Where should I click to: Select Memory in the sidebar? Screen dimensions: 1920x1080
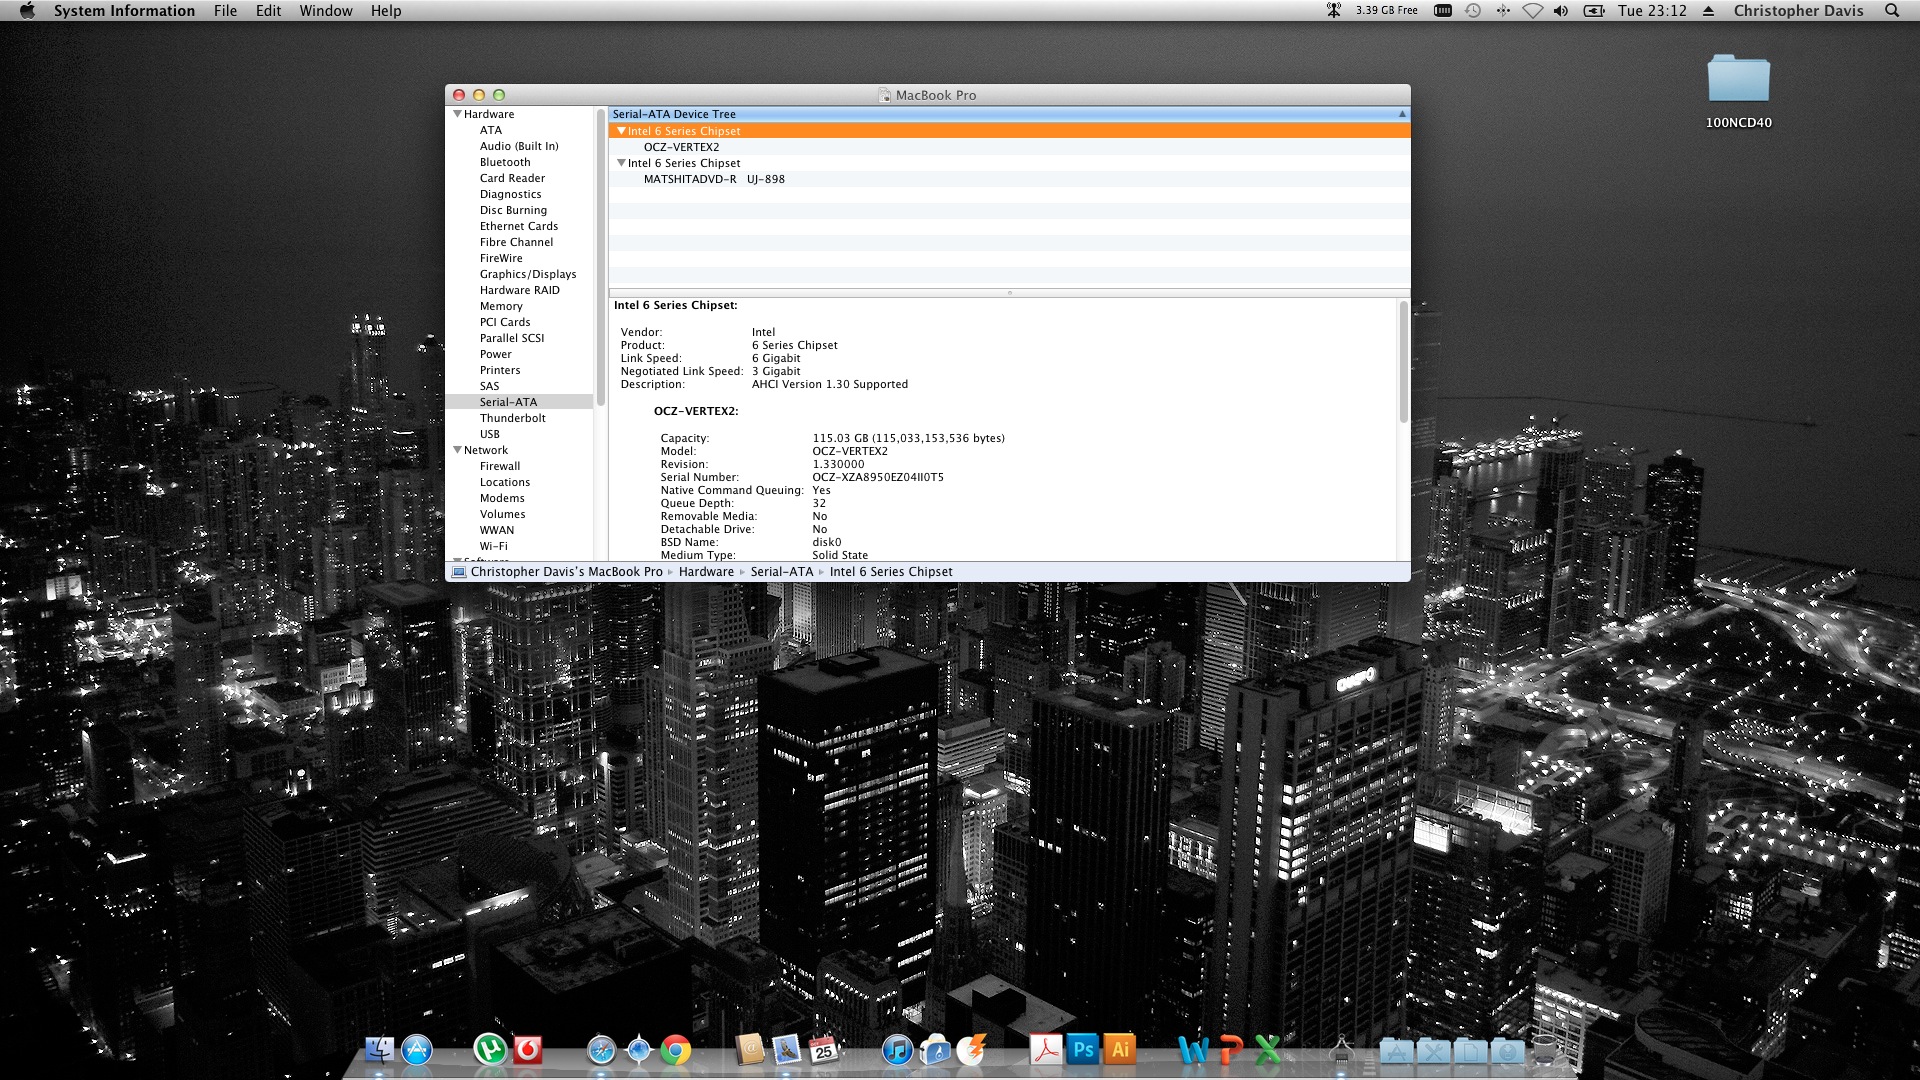(x=501, y=306)
